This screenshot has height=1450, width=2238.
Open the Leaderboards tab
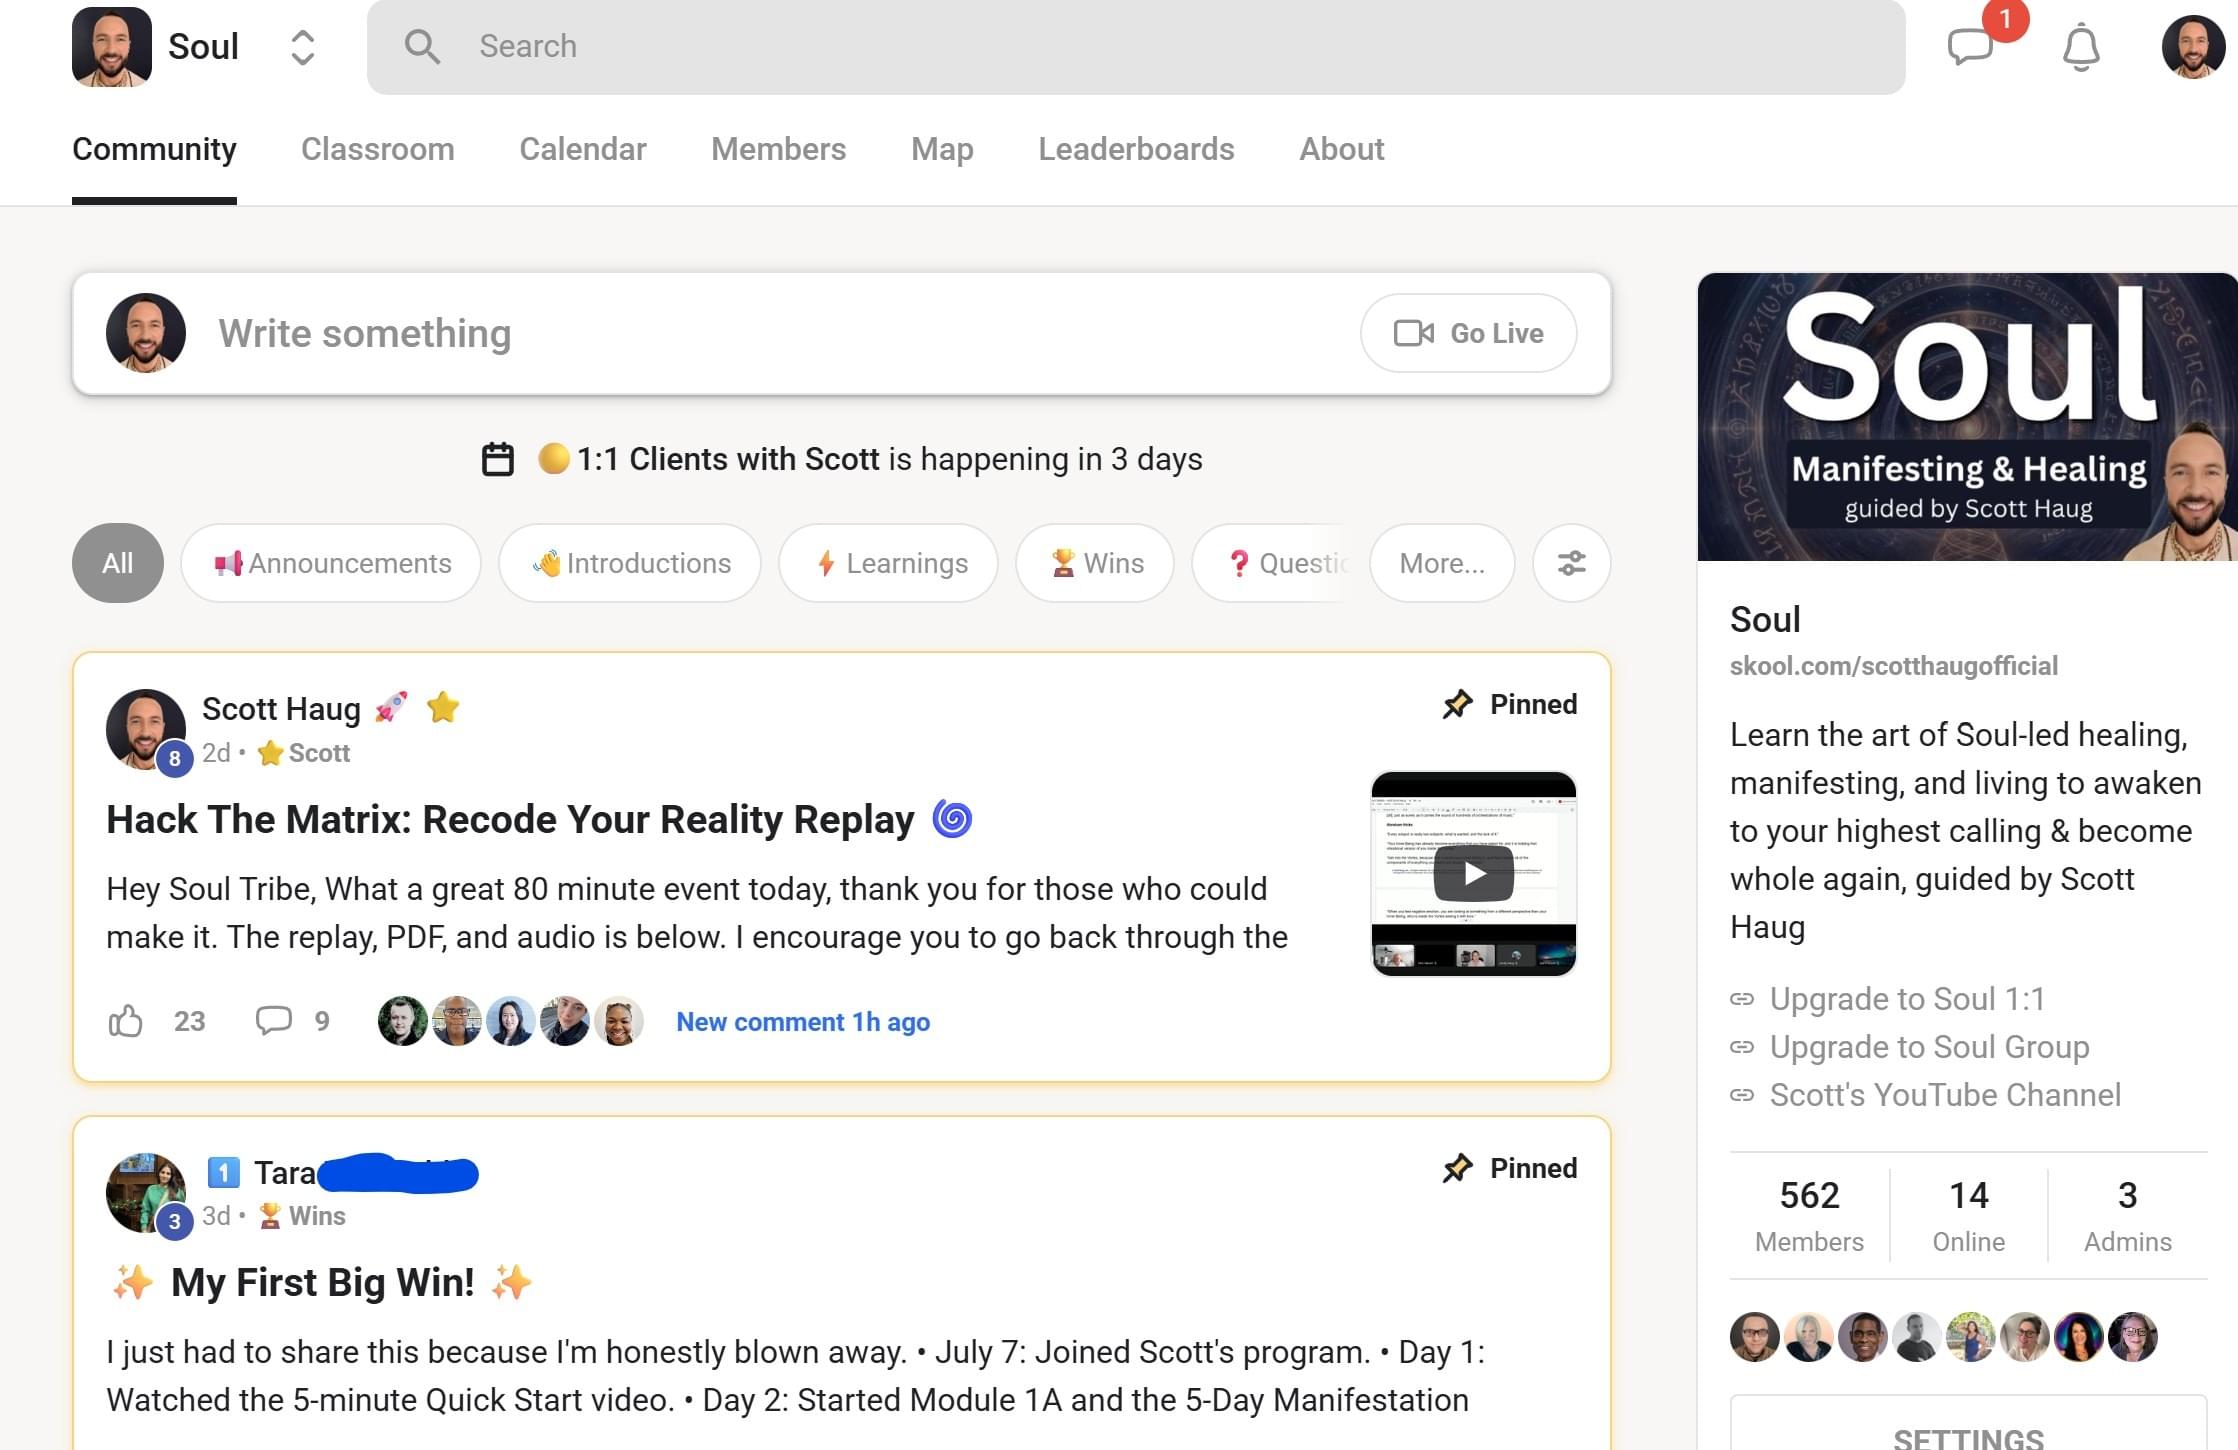pos(1136,149)
